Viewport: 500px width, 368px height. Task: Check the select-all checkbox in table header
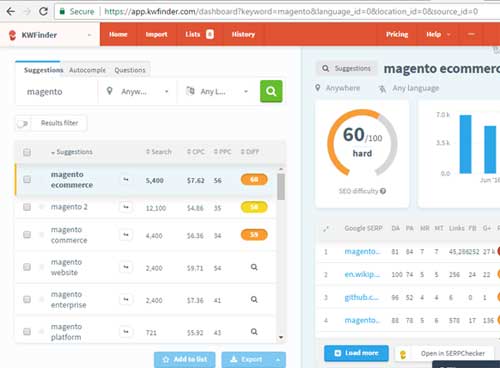tap(27, 152)
